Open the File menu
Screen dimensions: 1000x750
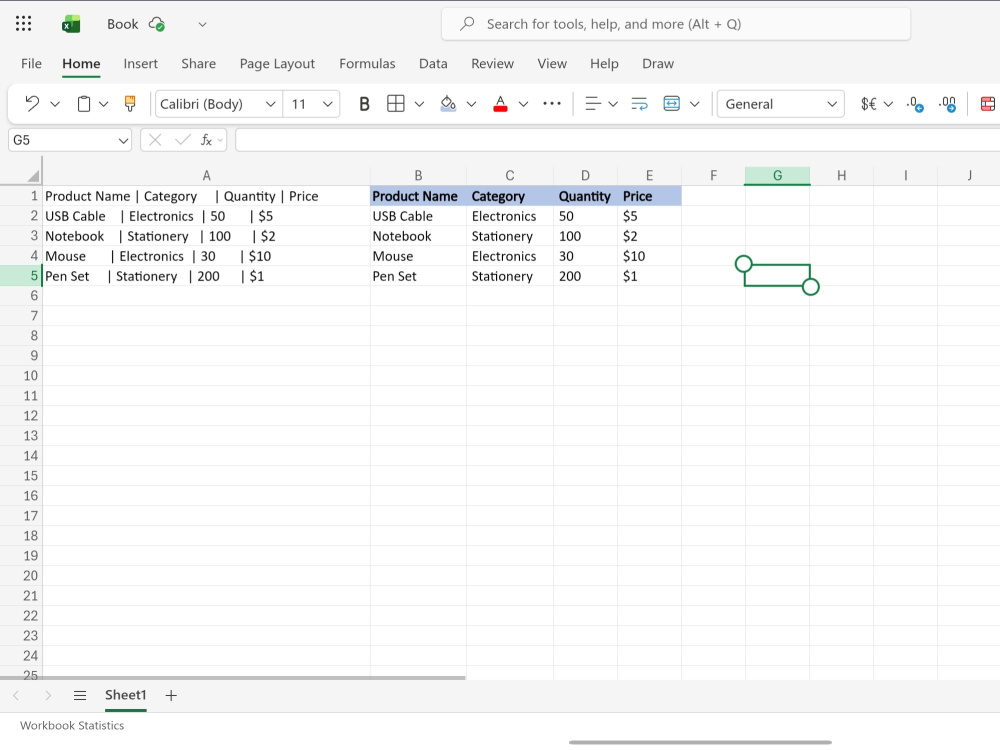pos(31,64)
